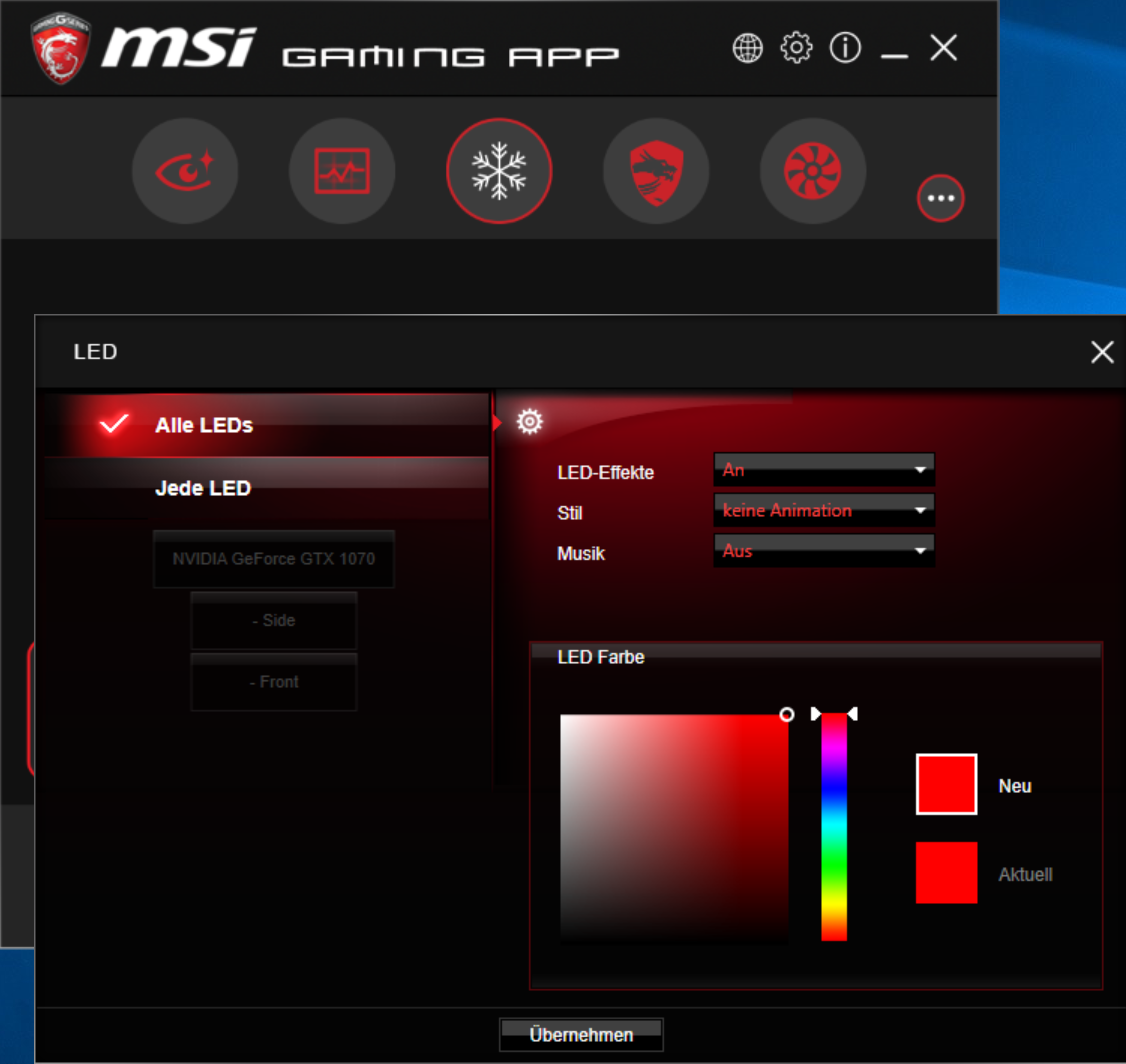Open the LED-Effekte dropdown
The image size is (1126, 1064).
point(824,470)
